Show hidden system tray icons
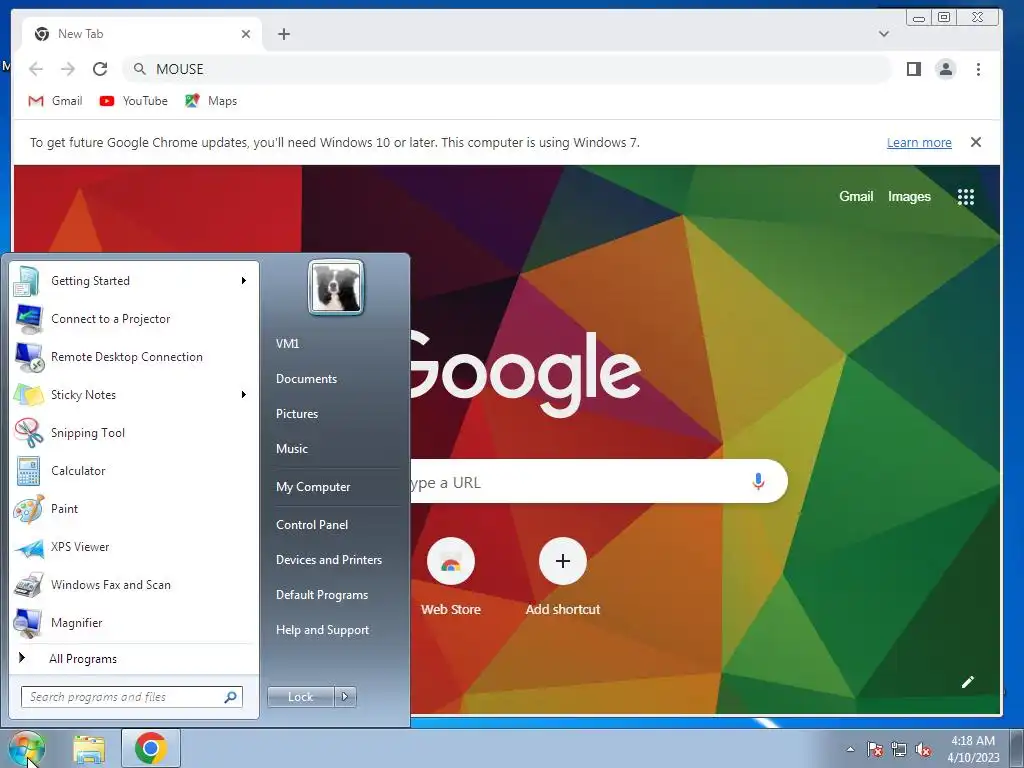The image size is (1024, 768). tap(850, 749)
